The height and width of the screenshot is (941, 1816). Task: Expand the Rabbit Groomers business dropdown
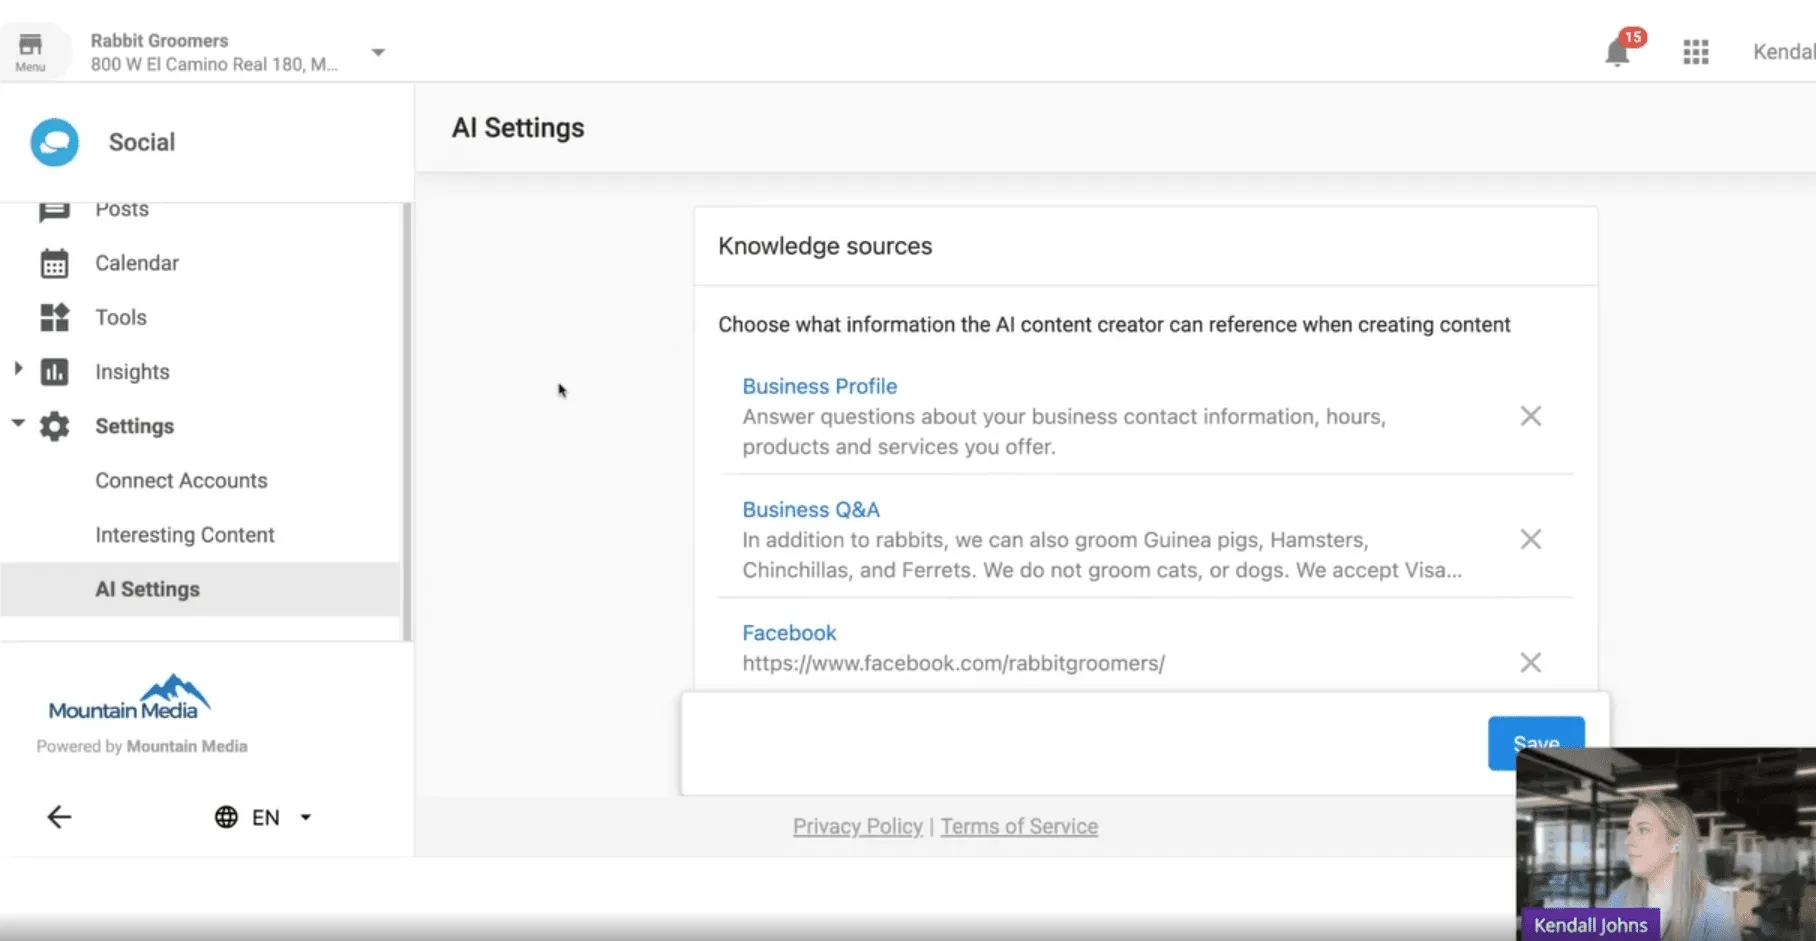pos(378,52)
